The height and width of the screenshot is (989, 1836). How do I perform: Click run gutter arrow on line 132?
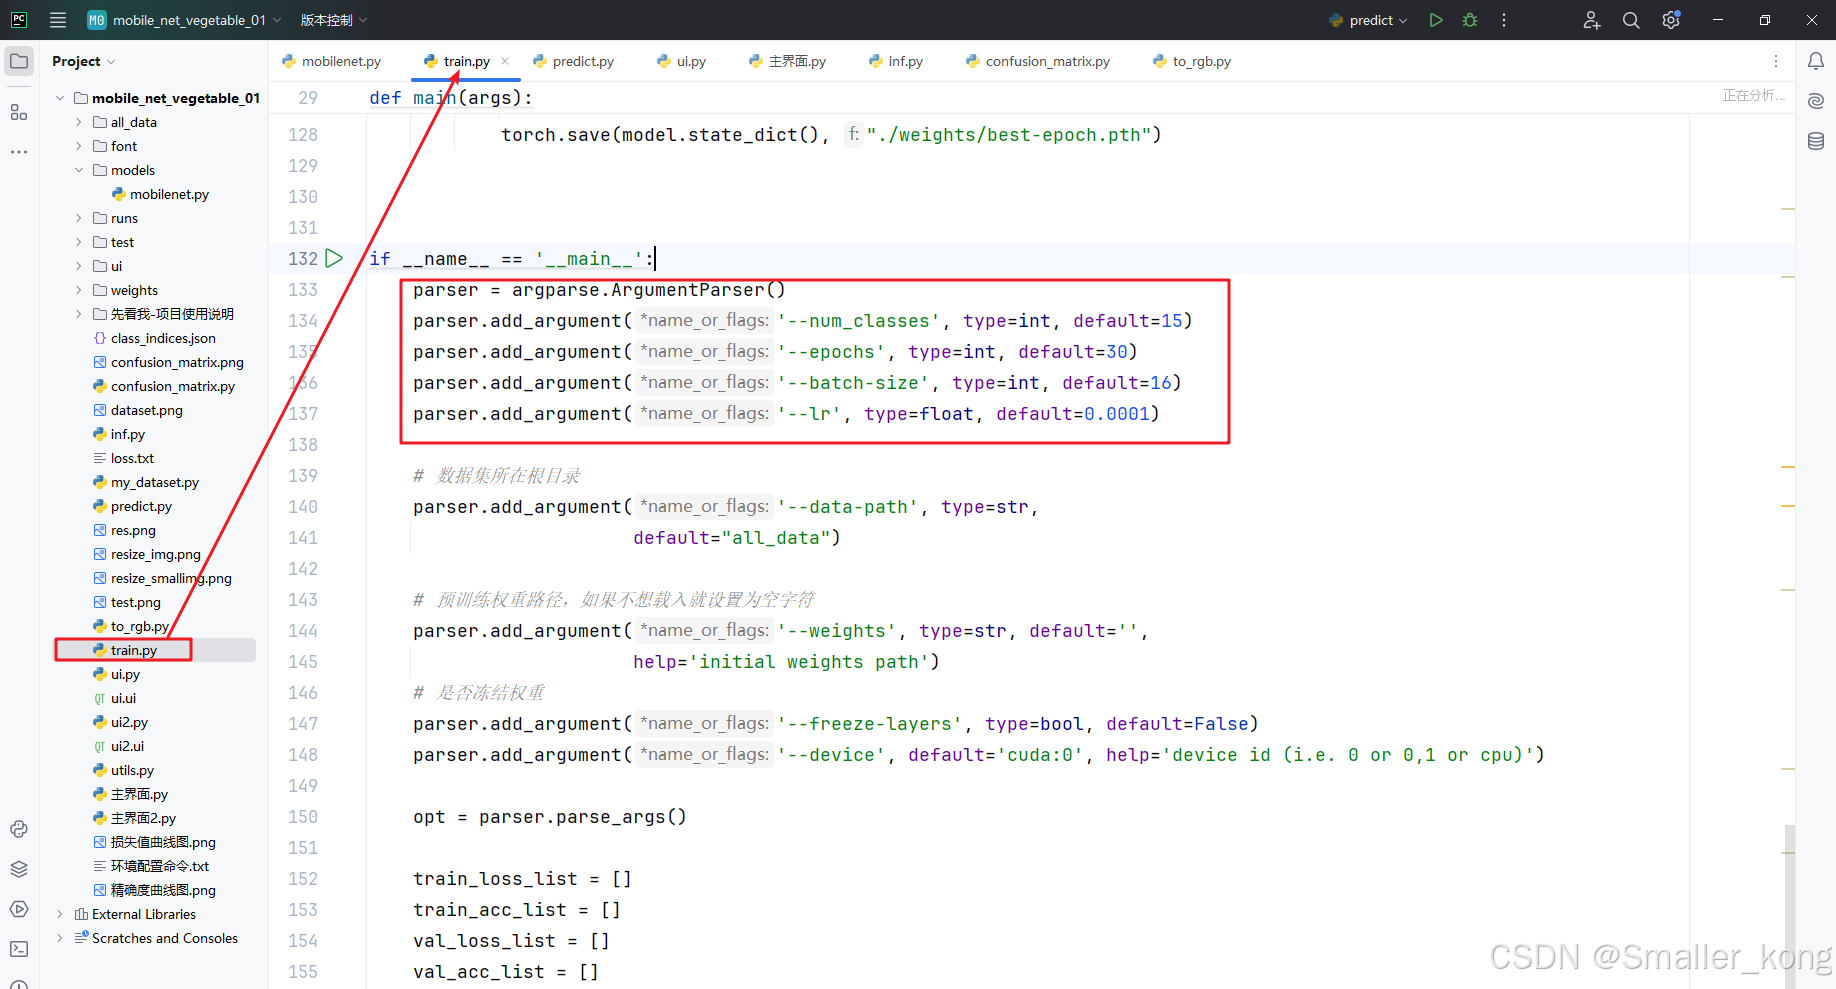coord(334,258)
